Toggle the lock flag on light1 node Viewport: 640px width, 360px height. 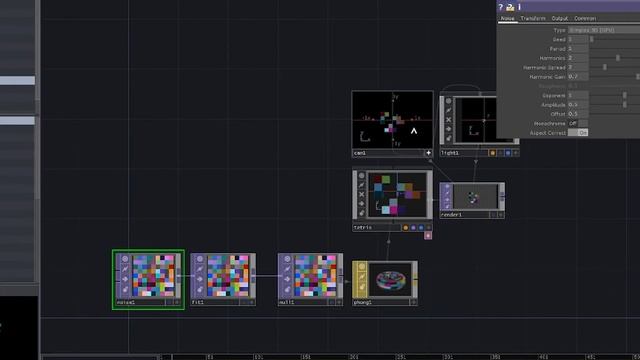click(x=449, y=138)
